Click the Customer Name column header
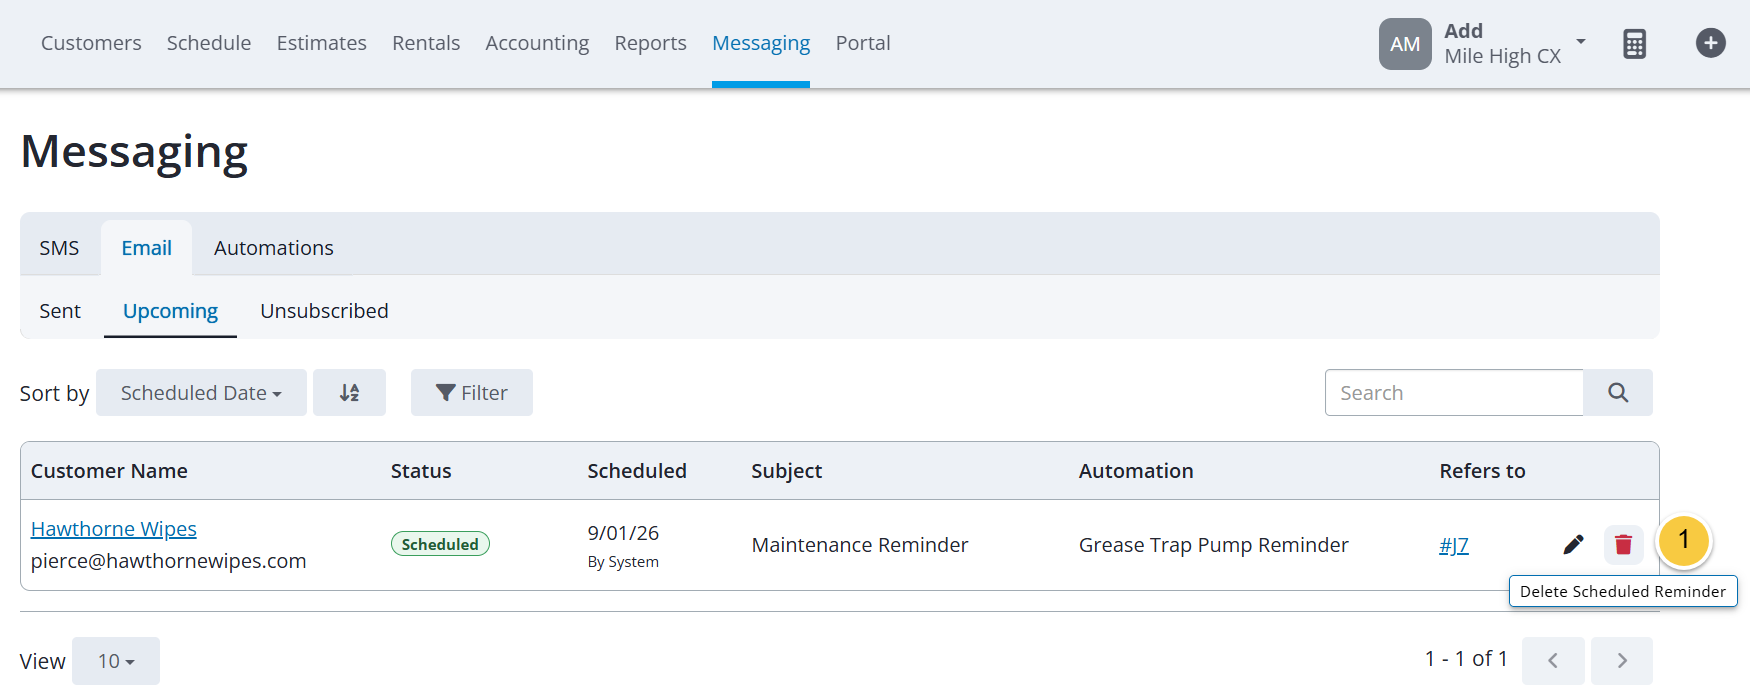Viewport: 1750px width, 695px height. click(x=109, y=471)
